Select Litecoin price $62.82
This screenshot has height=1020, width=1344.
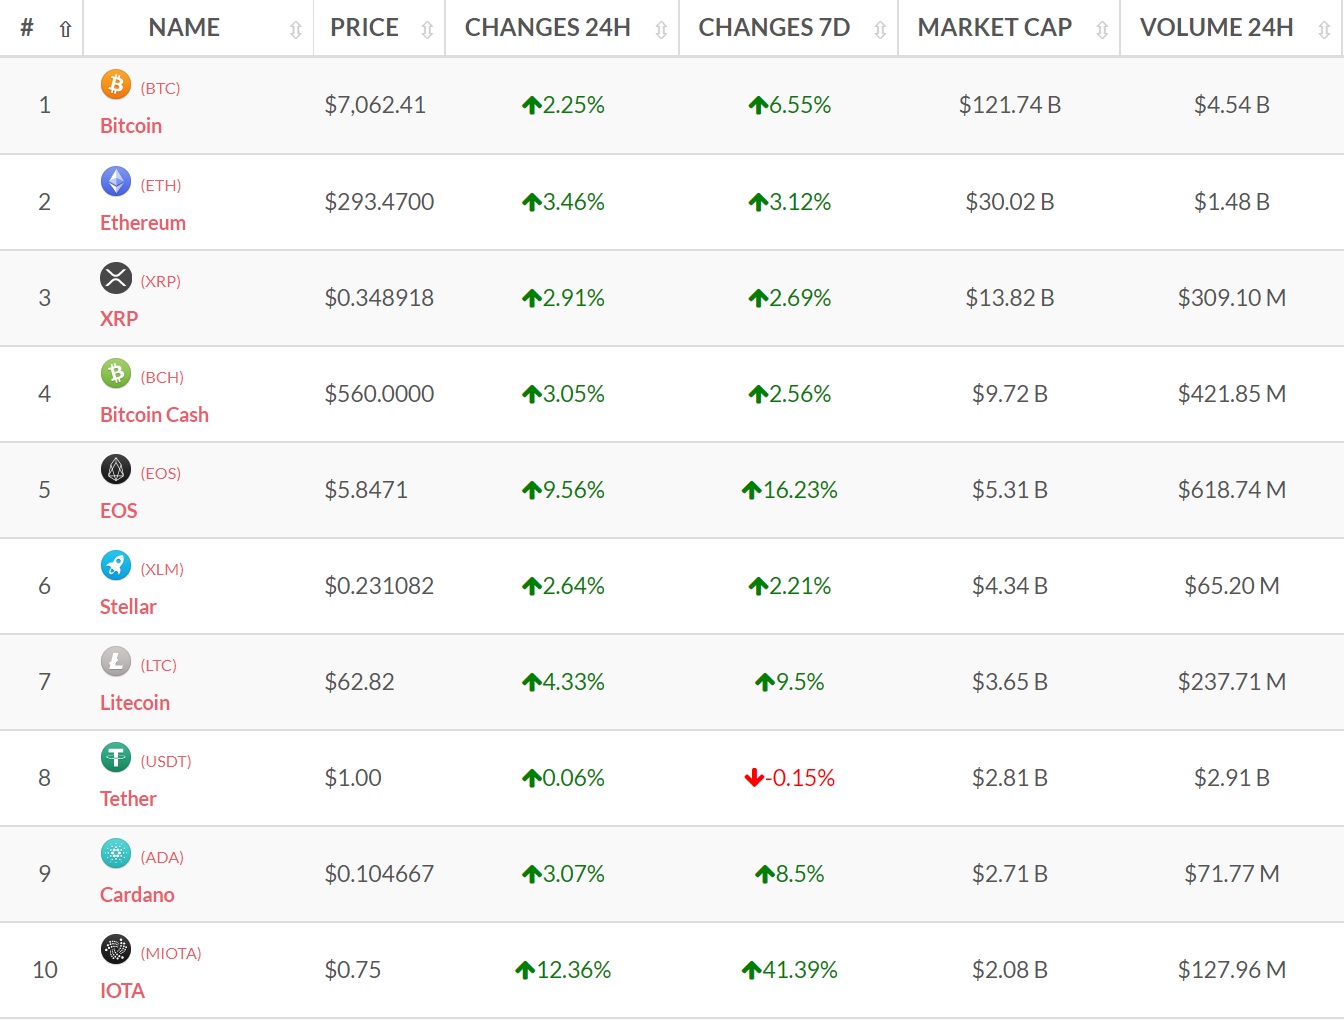click(359, 682)
